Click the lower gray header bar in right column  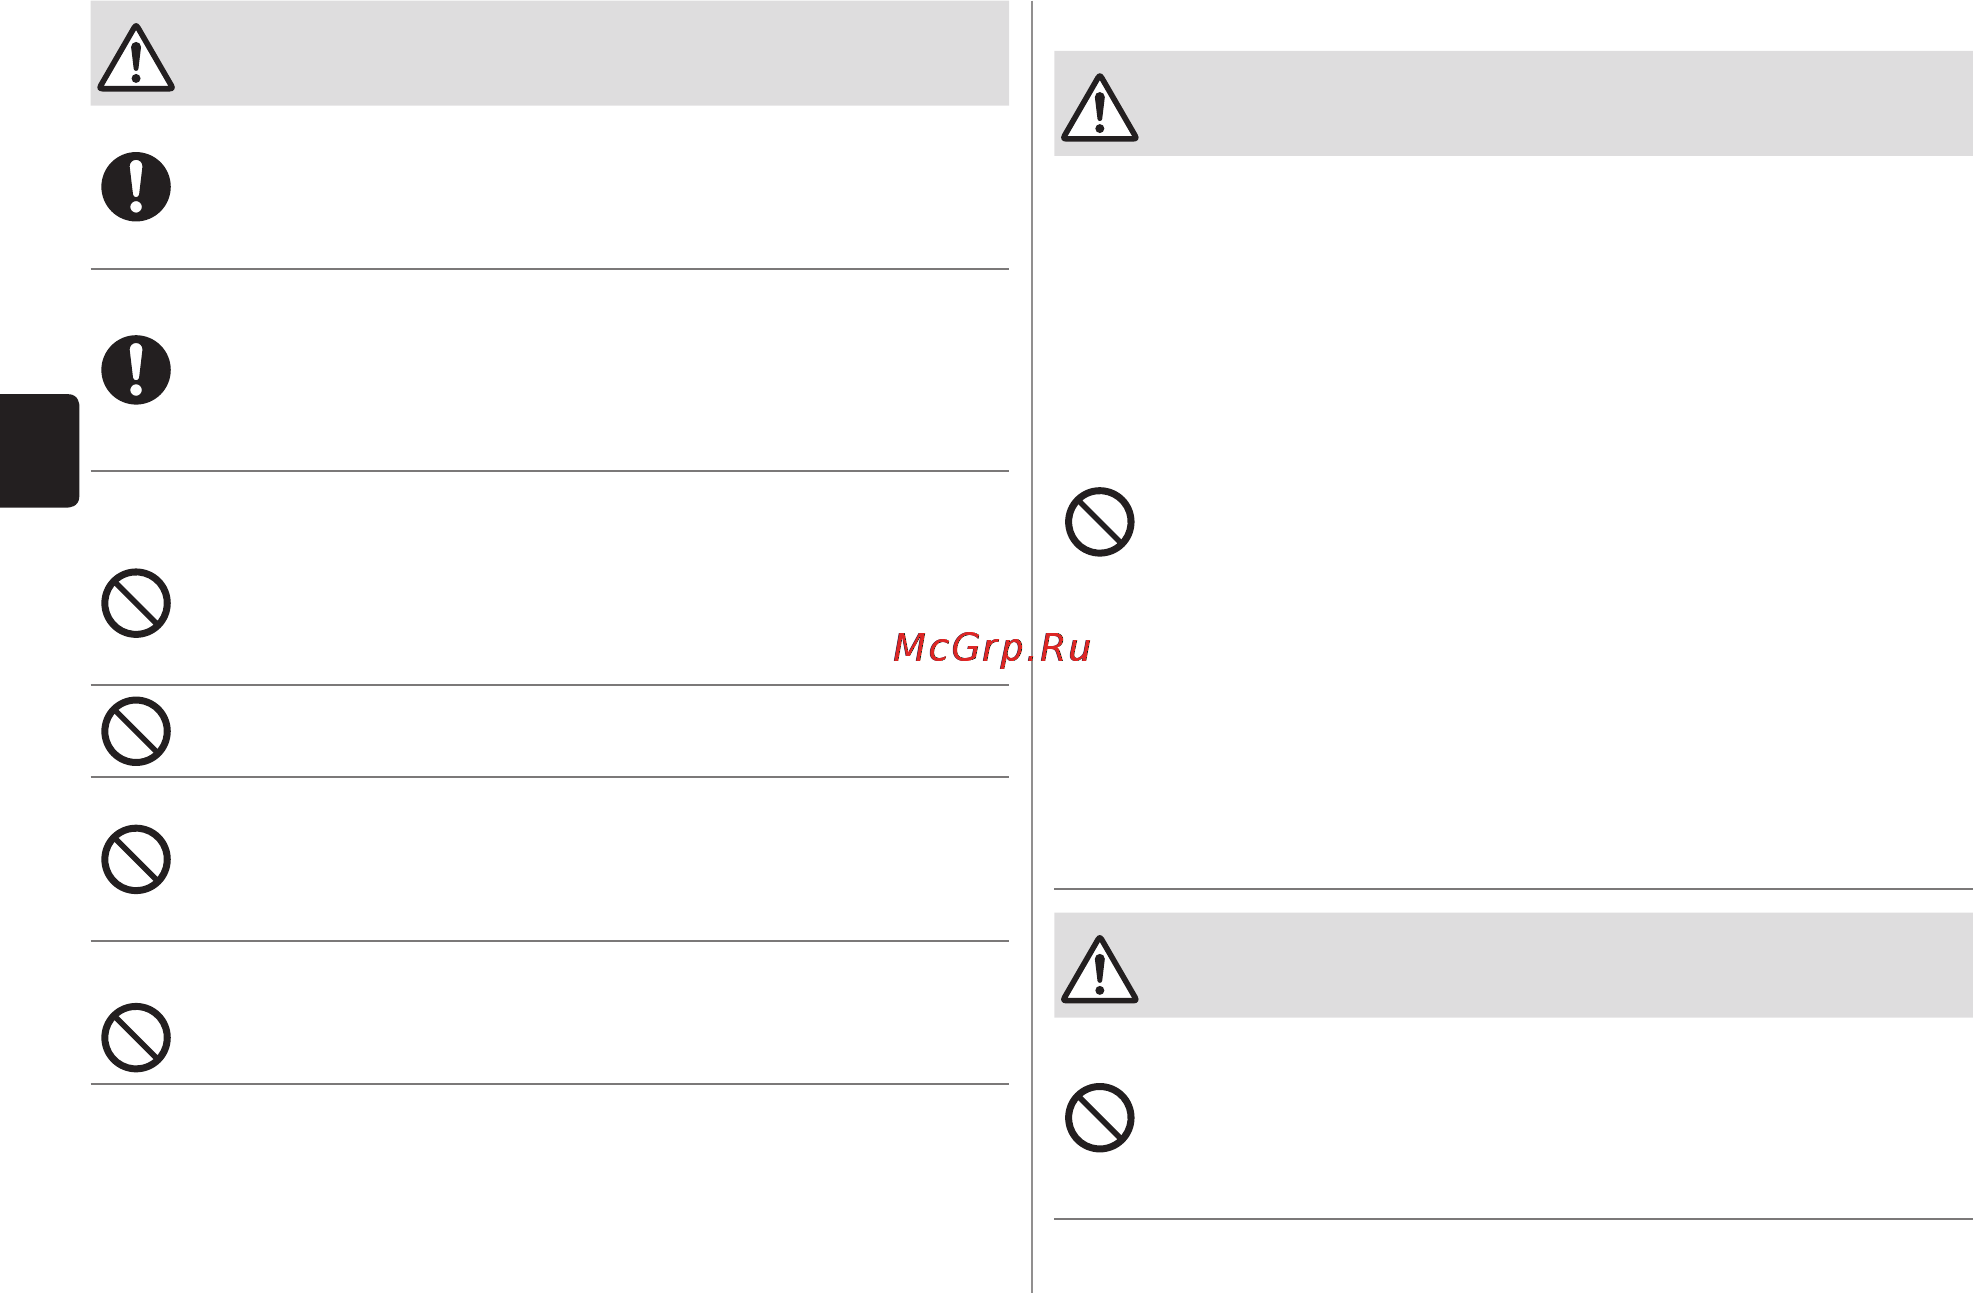(x=1513, y=965)
